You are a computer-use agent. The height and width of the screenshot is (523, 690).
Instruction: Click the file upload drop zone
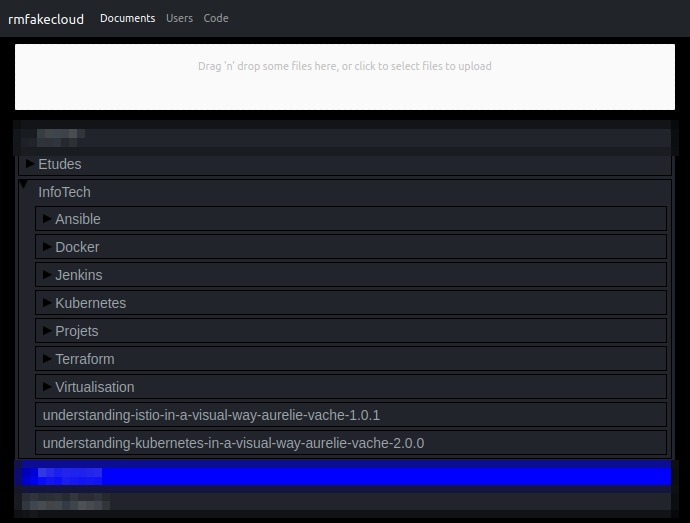(x=345, y=77)
